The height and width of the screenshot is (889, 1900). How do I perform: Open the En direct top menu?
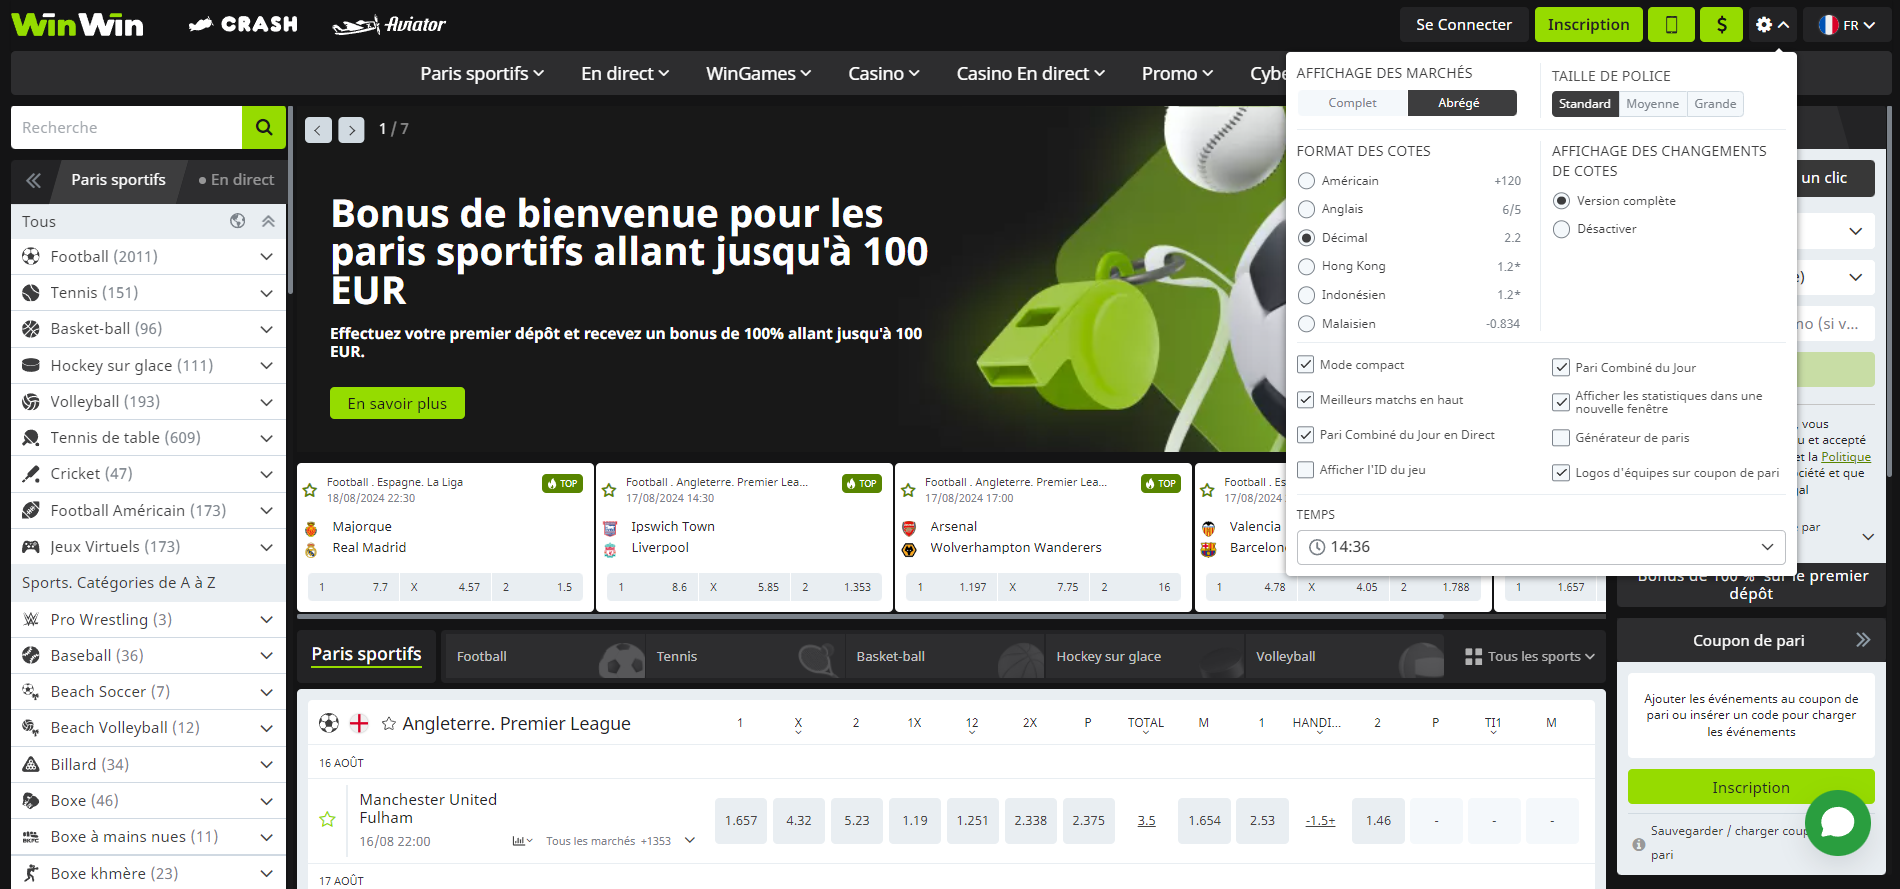click(625, 74)
